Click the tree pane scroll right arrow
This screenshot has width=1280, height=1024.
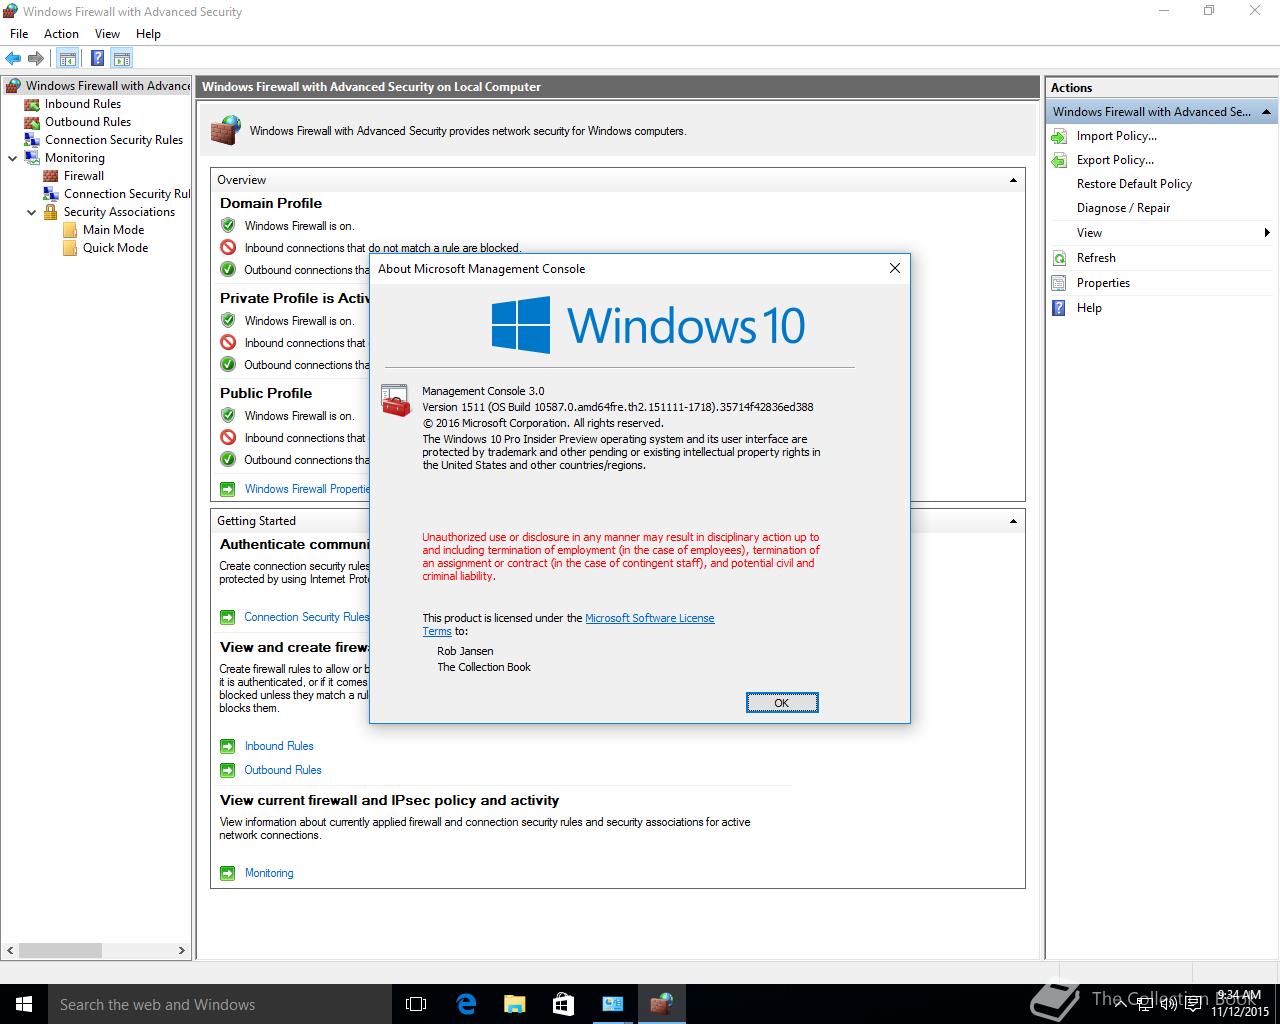point(182,950)
